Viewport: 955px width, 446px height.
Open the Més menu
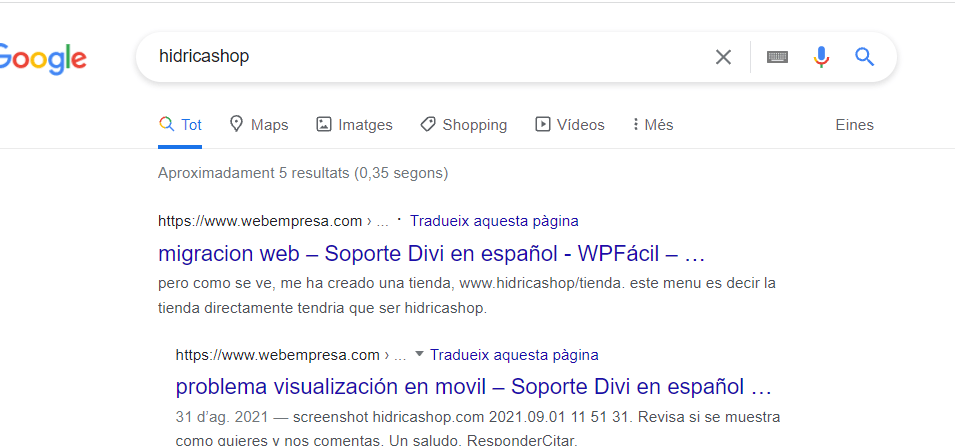point(653,125)
